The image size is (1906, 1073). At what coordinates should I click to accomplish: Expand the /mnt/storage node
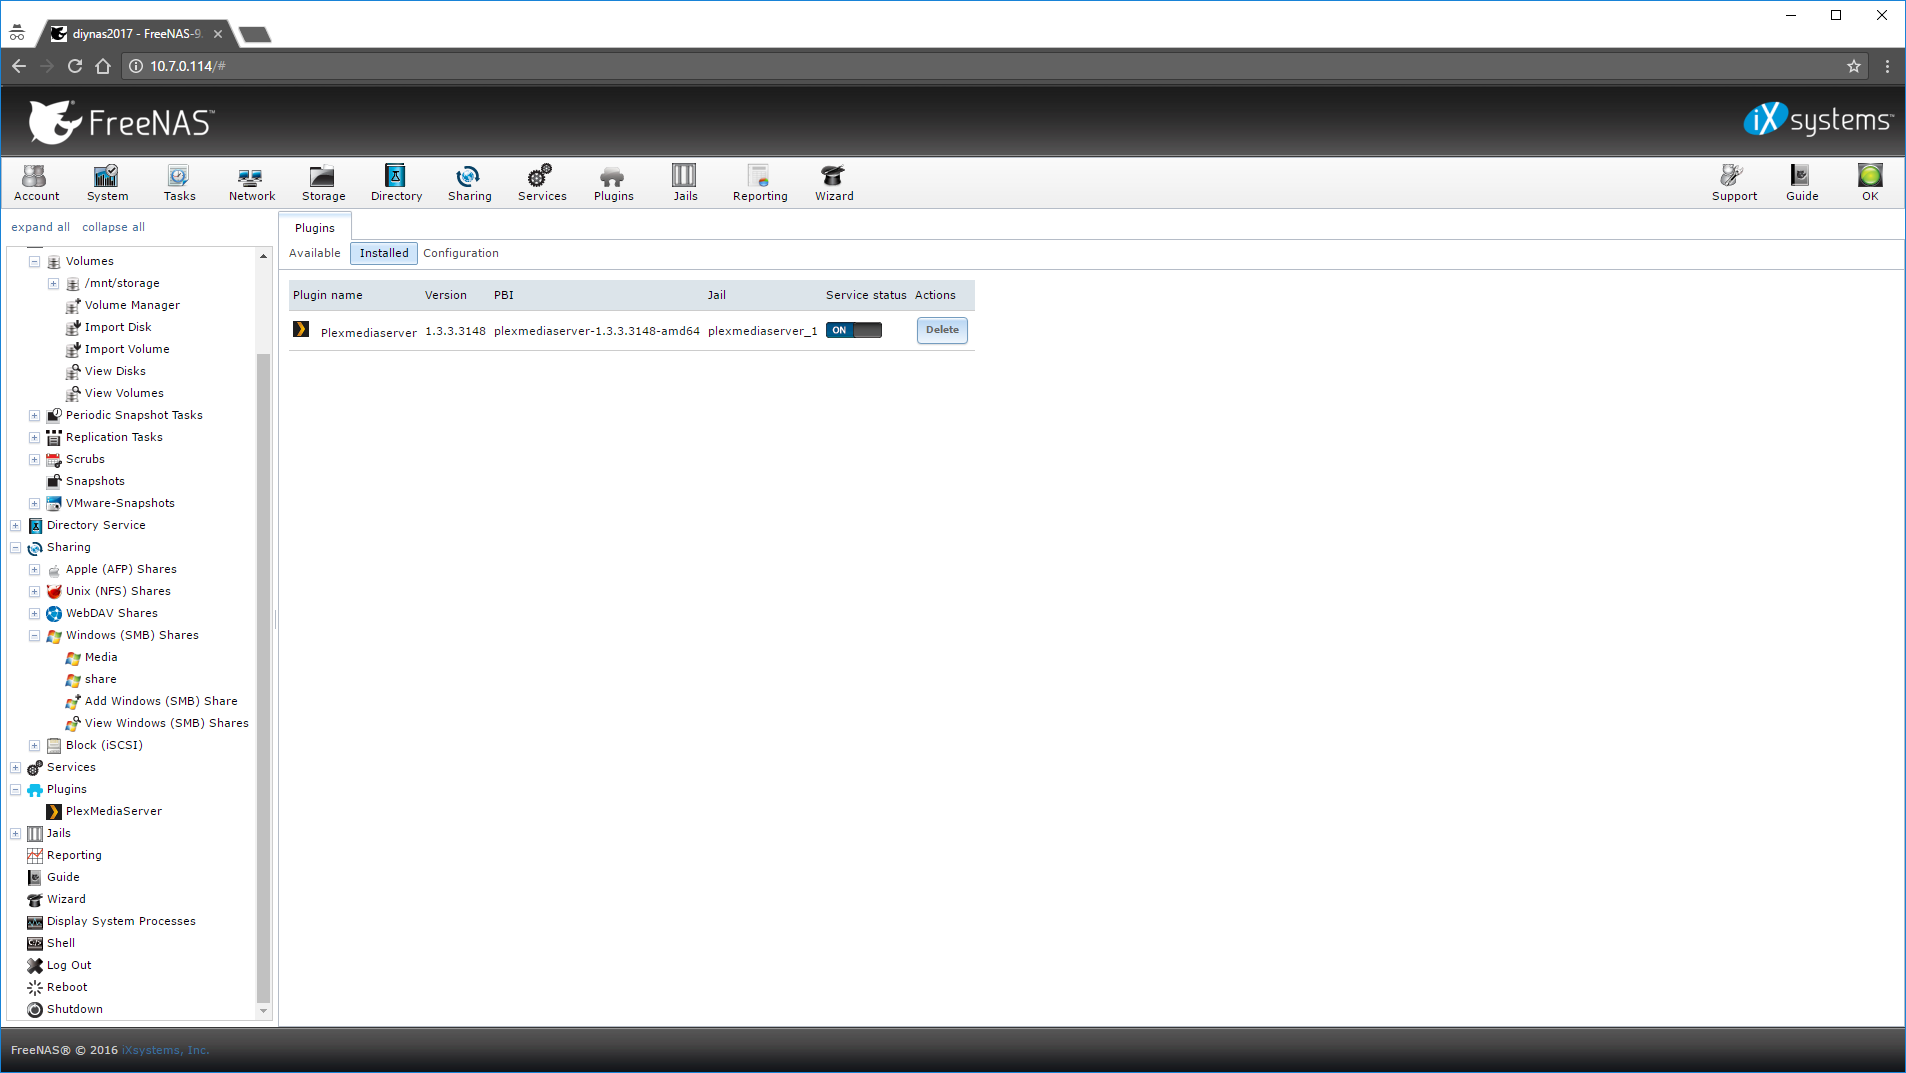[x=53, y=284]
